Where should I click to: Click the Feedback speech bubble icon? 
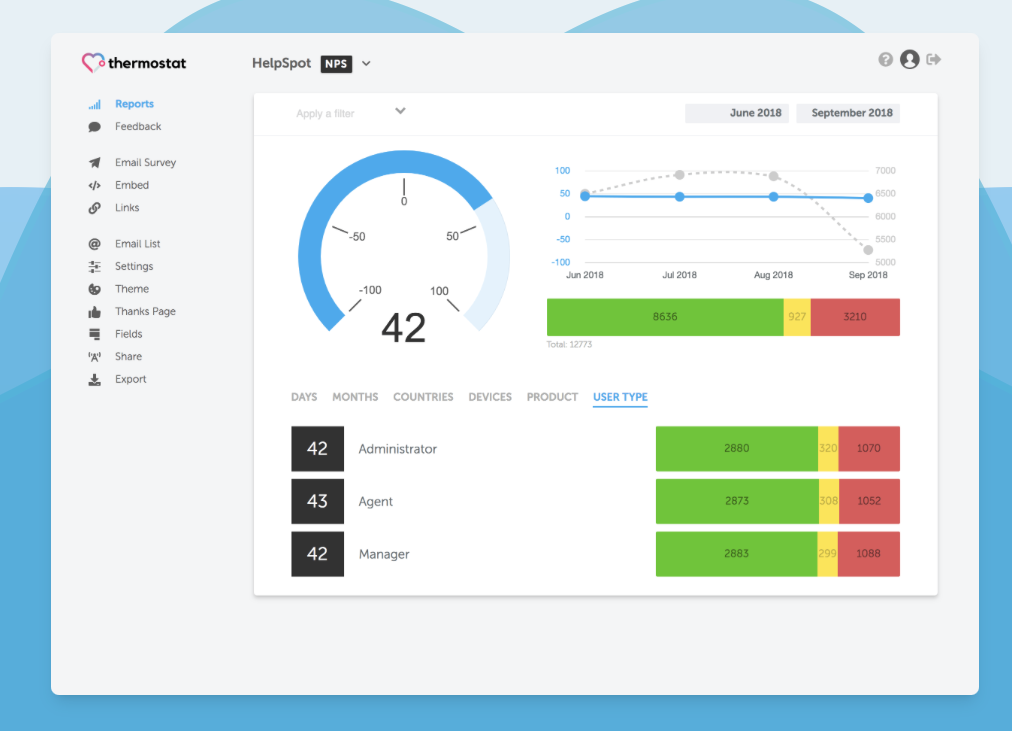[94, 127]
